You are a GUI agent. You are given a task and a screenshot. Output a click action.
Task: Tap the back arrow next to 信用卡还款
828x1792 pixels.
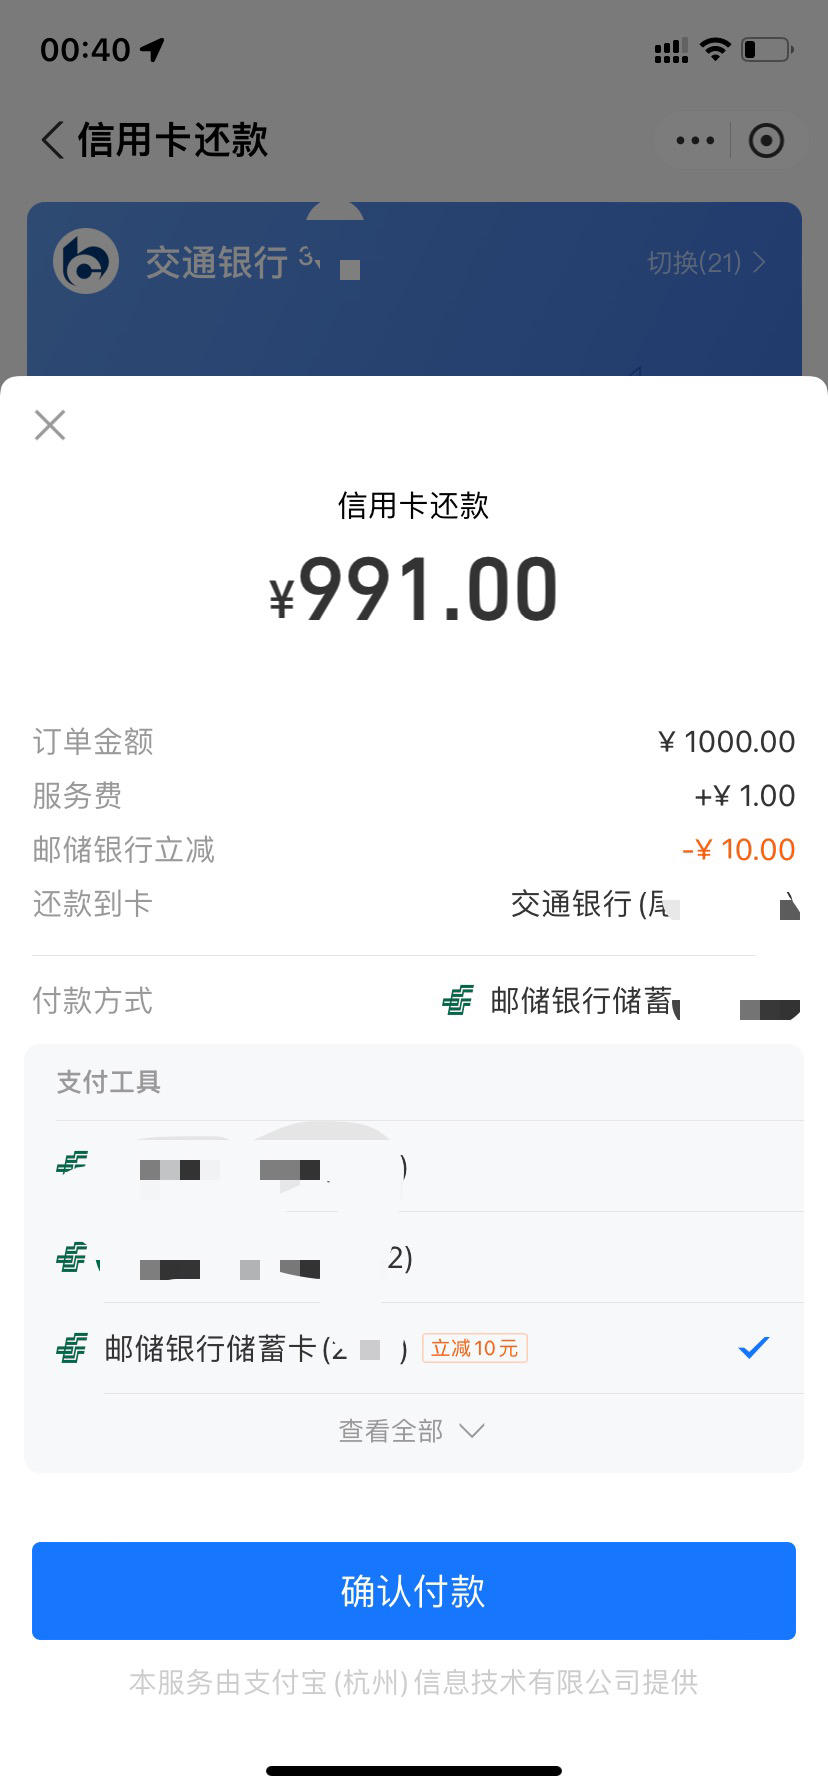point(52,140)
